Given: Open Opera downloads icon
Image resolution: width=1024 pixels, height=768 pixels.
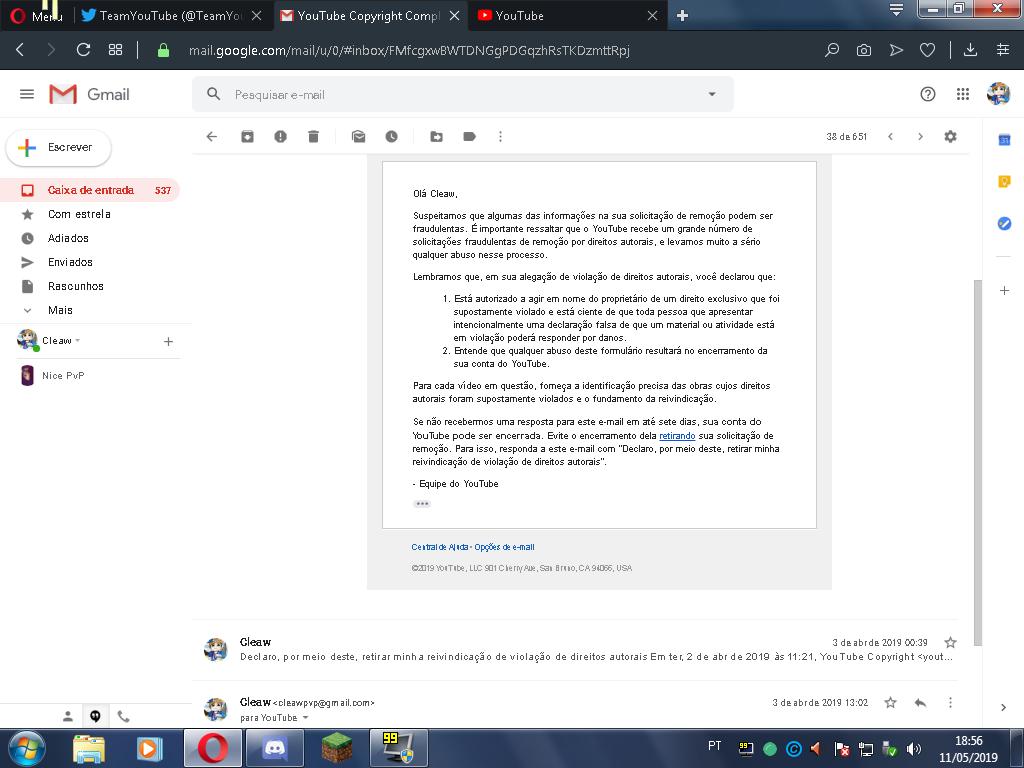Looking at the screenshot, I should pos(970,50).
